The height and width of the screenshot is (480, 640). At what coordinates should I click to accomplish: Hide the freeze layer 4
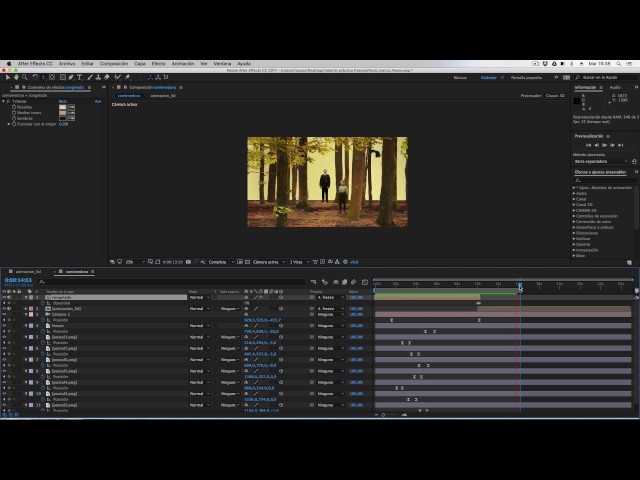[x=4, y=326]
